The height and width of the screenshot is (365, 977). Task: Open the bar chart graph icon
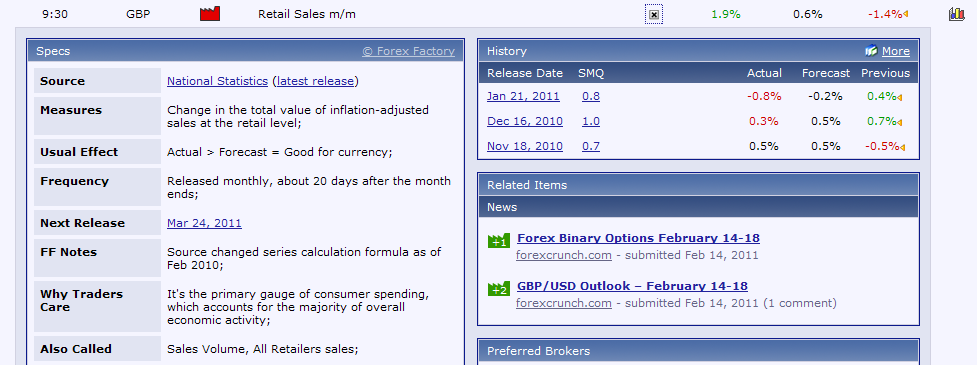pos(956,14)
